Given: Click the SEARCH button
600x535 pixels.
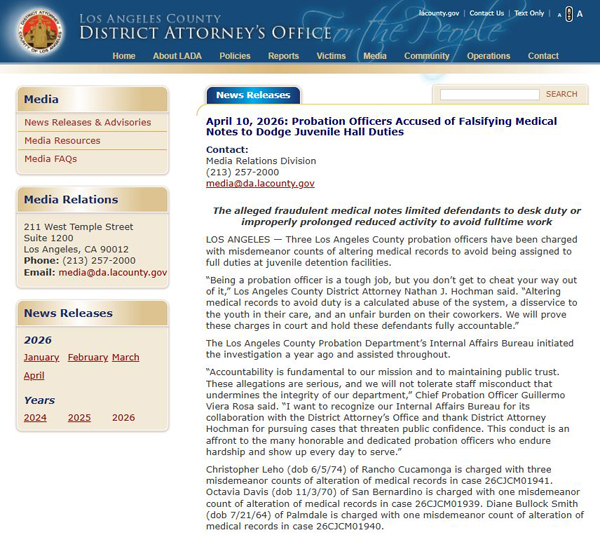Looking at the screenshot, I should (561, 94).
